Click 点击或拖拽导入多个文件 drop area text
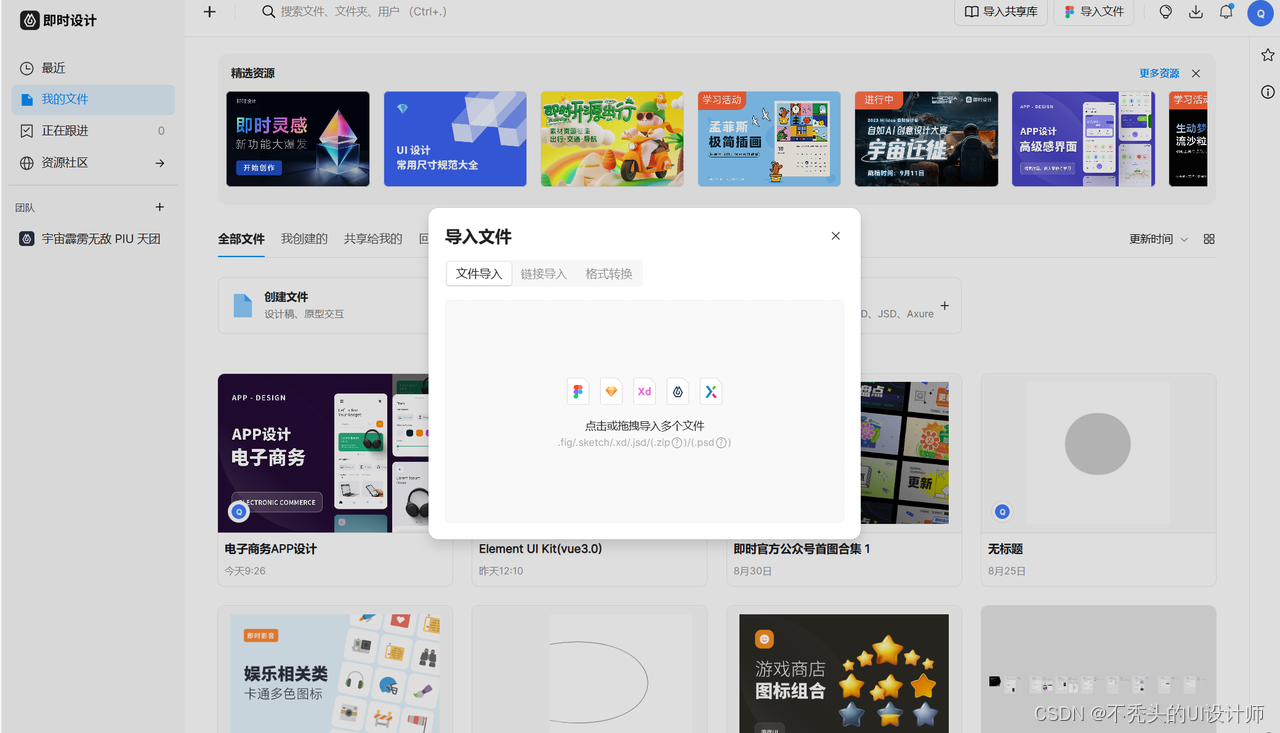This screenshot has height=733, width=1280. click(645, 426)
